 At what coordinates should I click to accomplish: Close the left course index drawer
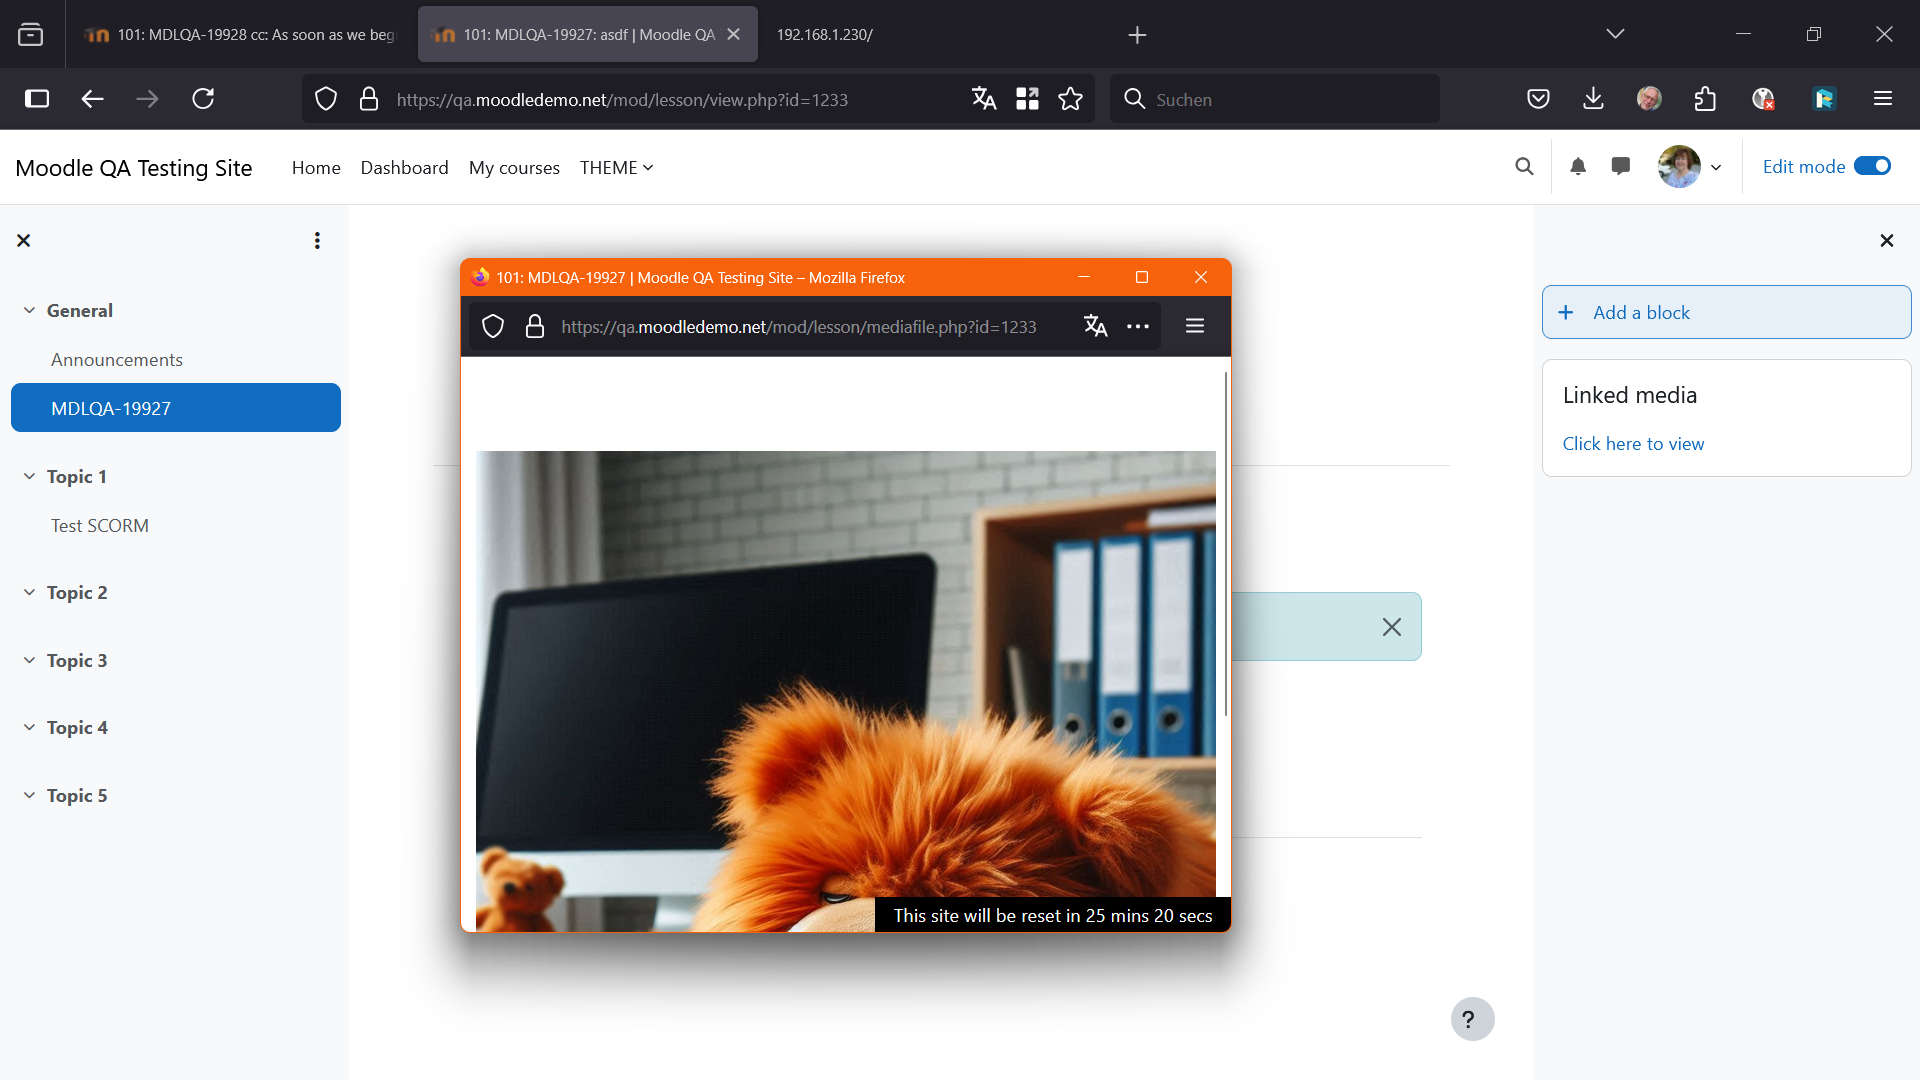(x=24, y=241)
